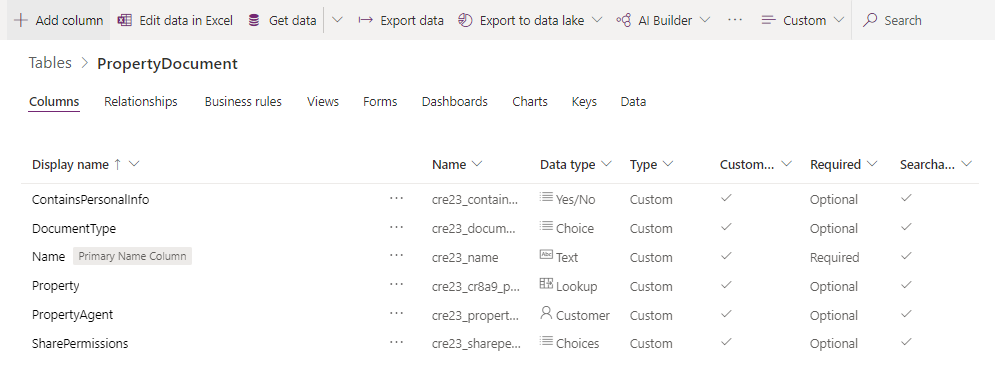995x371 pixels.
Task: Open the ContainsPersonalInfo column
Action: pyautogui.click(x=91, y=200)
